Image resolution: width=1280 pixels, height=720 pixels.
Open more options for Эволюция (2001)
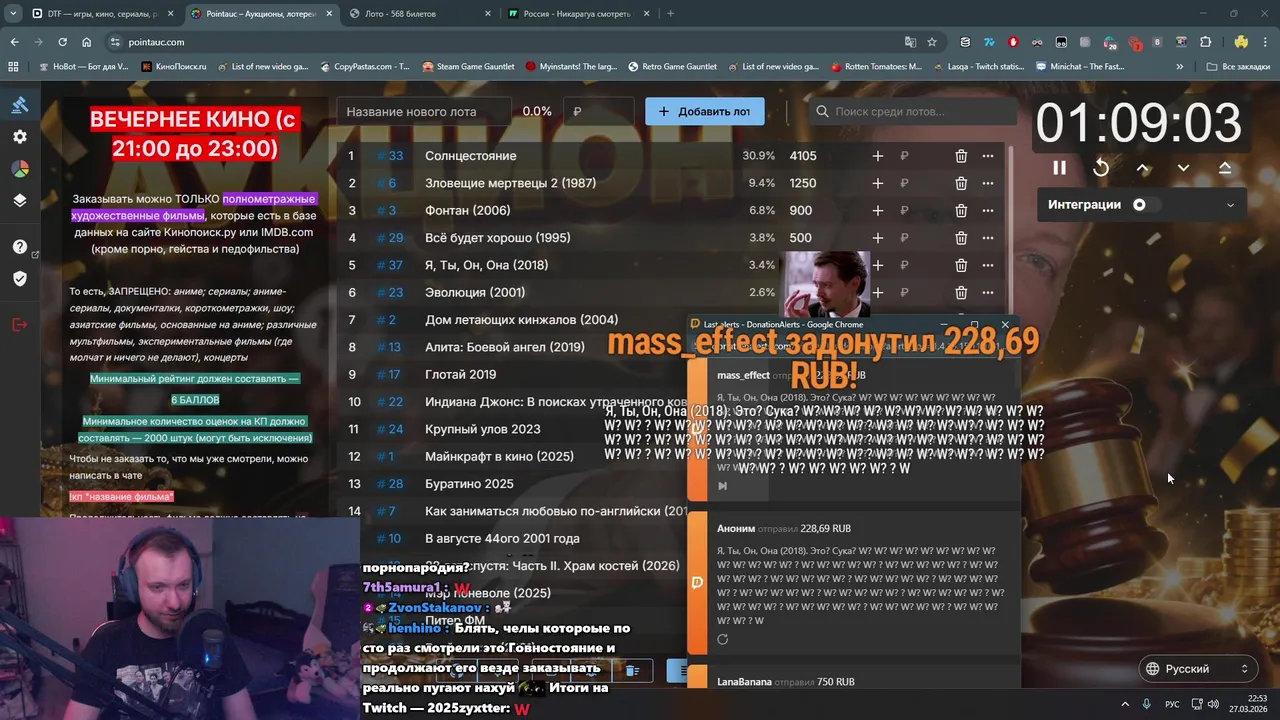pyautogui.click(x=988, y=293)
